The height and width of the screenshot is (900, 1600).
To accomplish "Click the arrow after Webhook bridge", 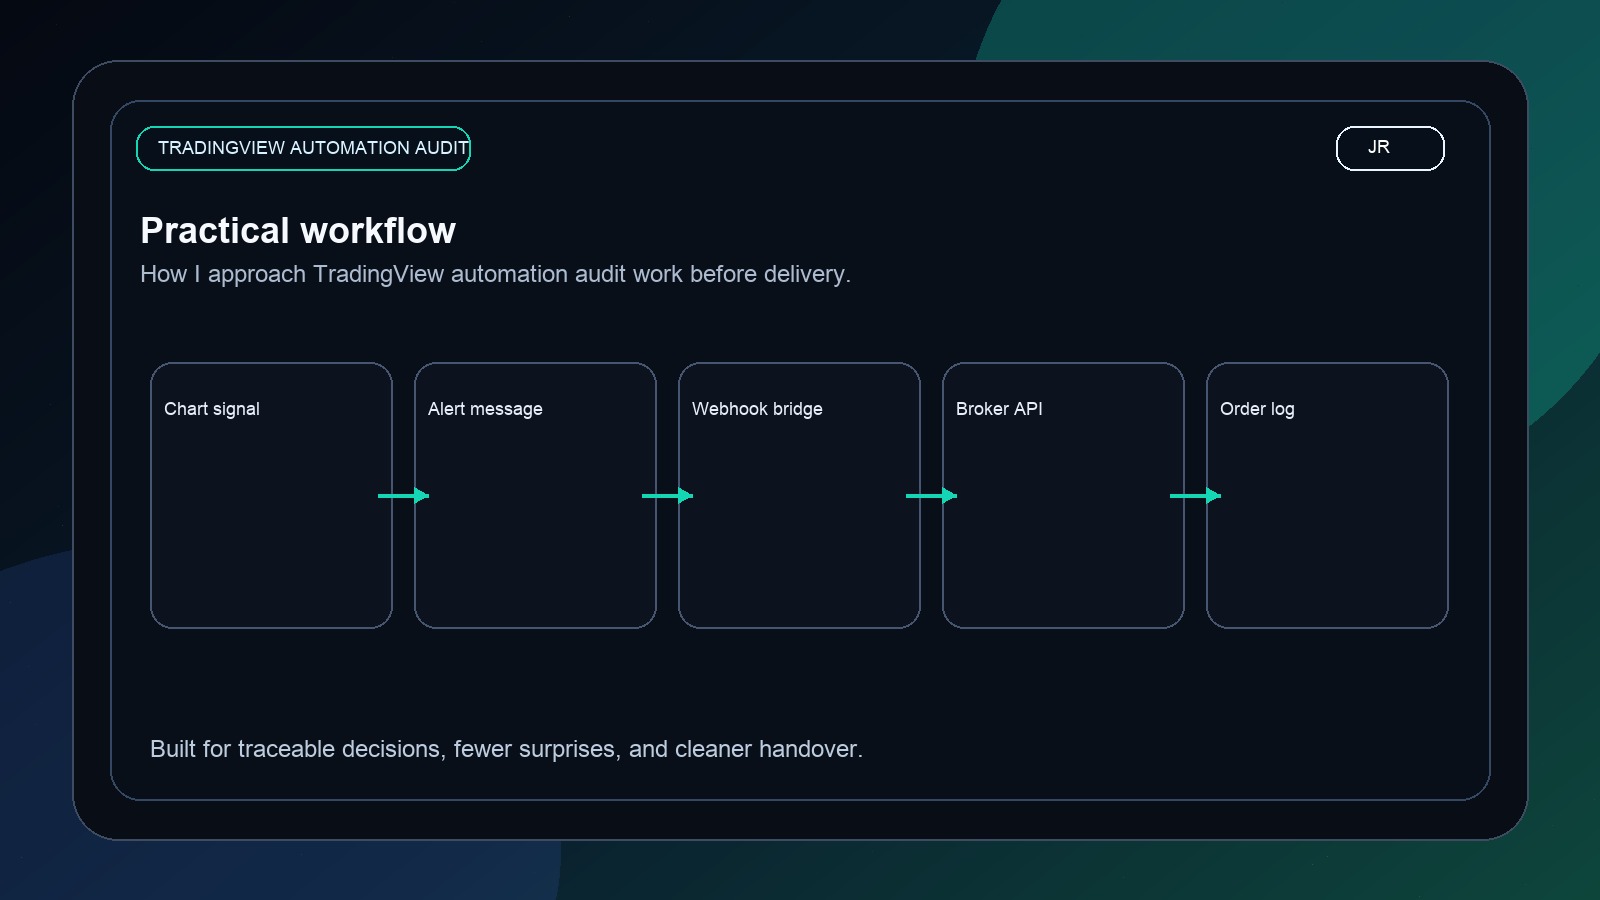I will (930, 495).
